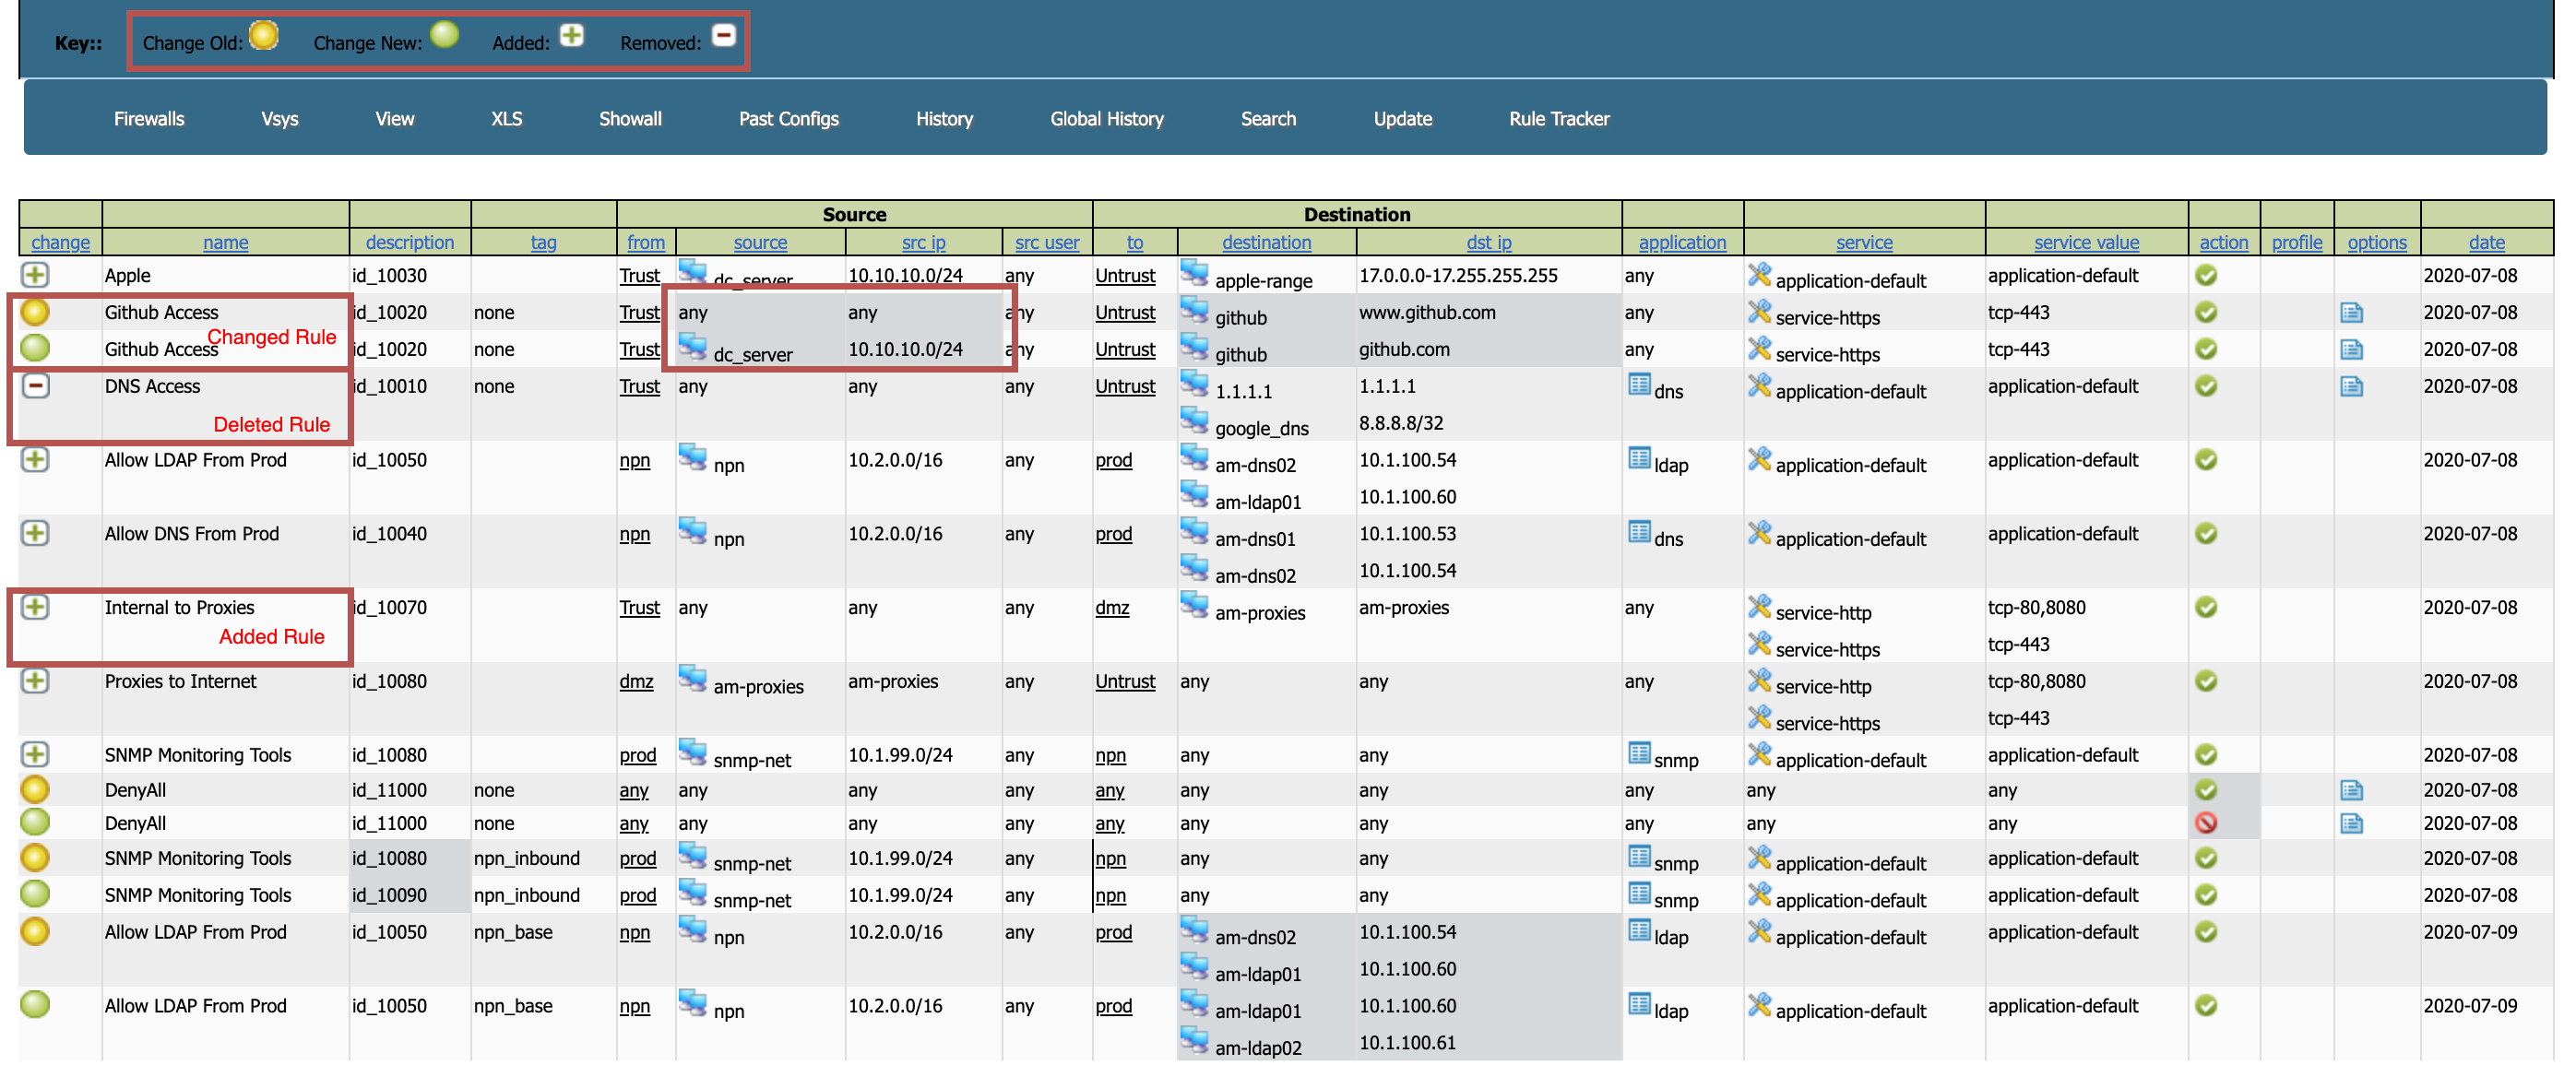Open Global History in the navigation bar
This screenshot has height=1089, width=2576.
1106,119
